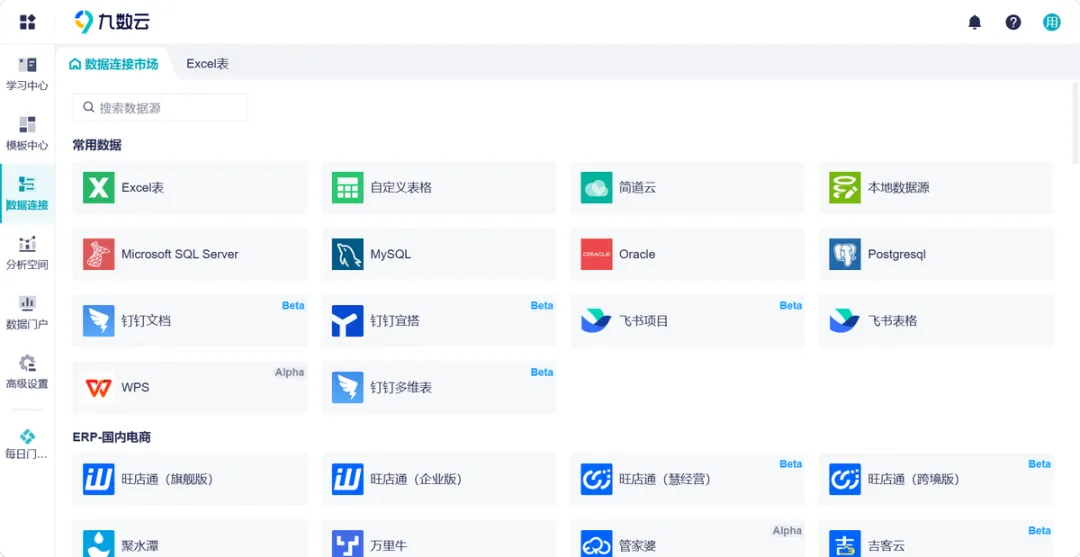Click the 万里牛 label

(388, 546)
